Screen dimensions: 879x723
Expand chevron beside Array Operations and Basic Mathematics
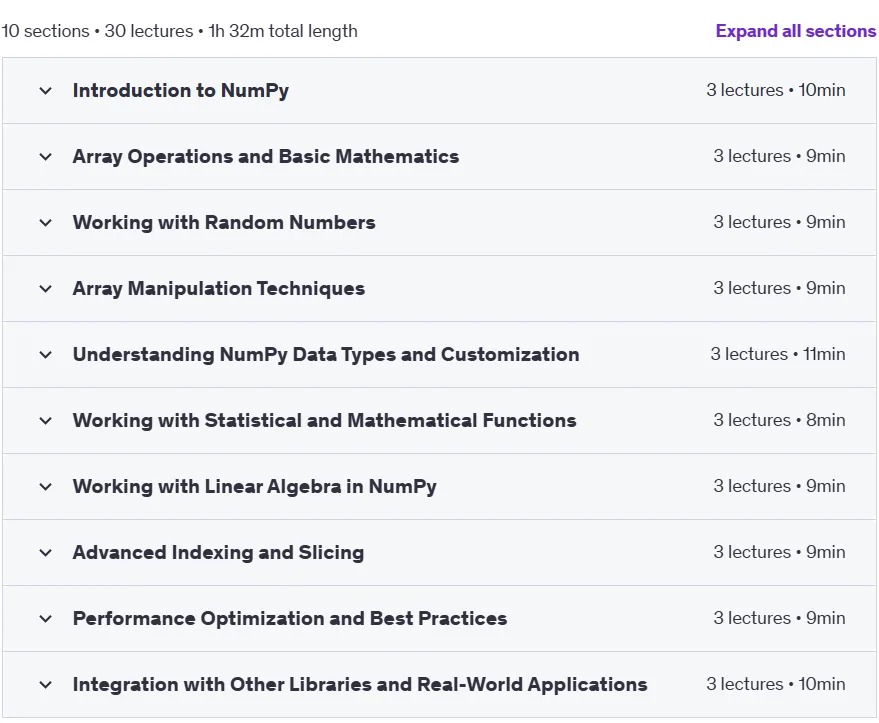click(45, 157)
